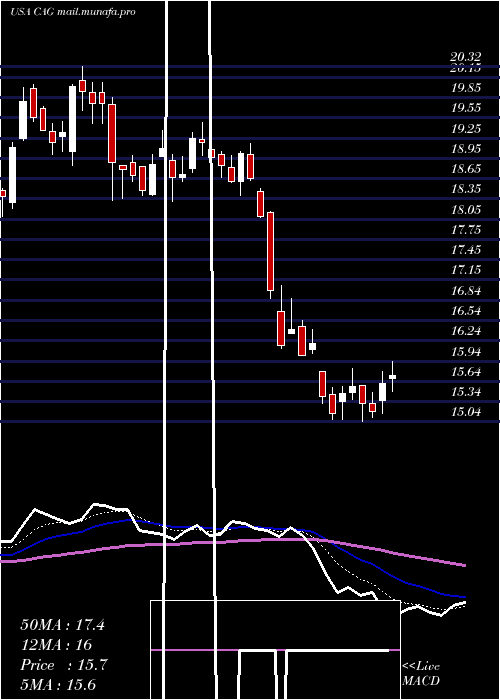Click the 20.32 price axis label
500x700 pixels.
[466, 57]
